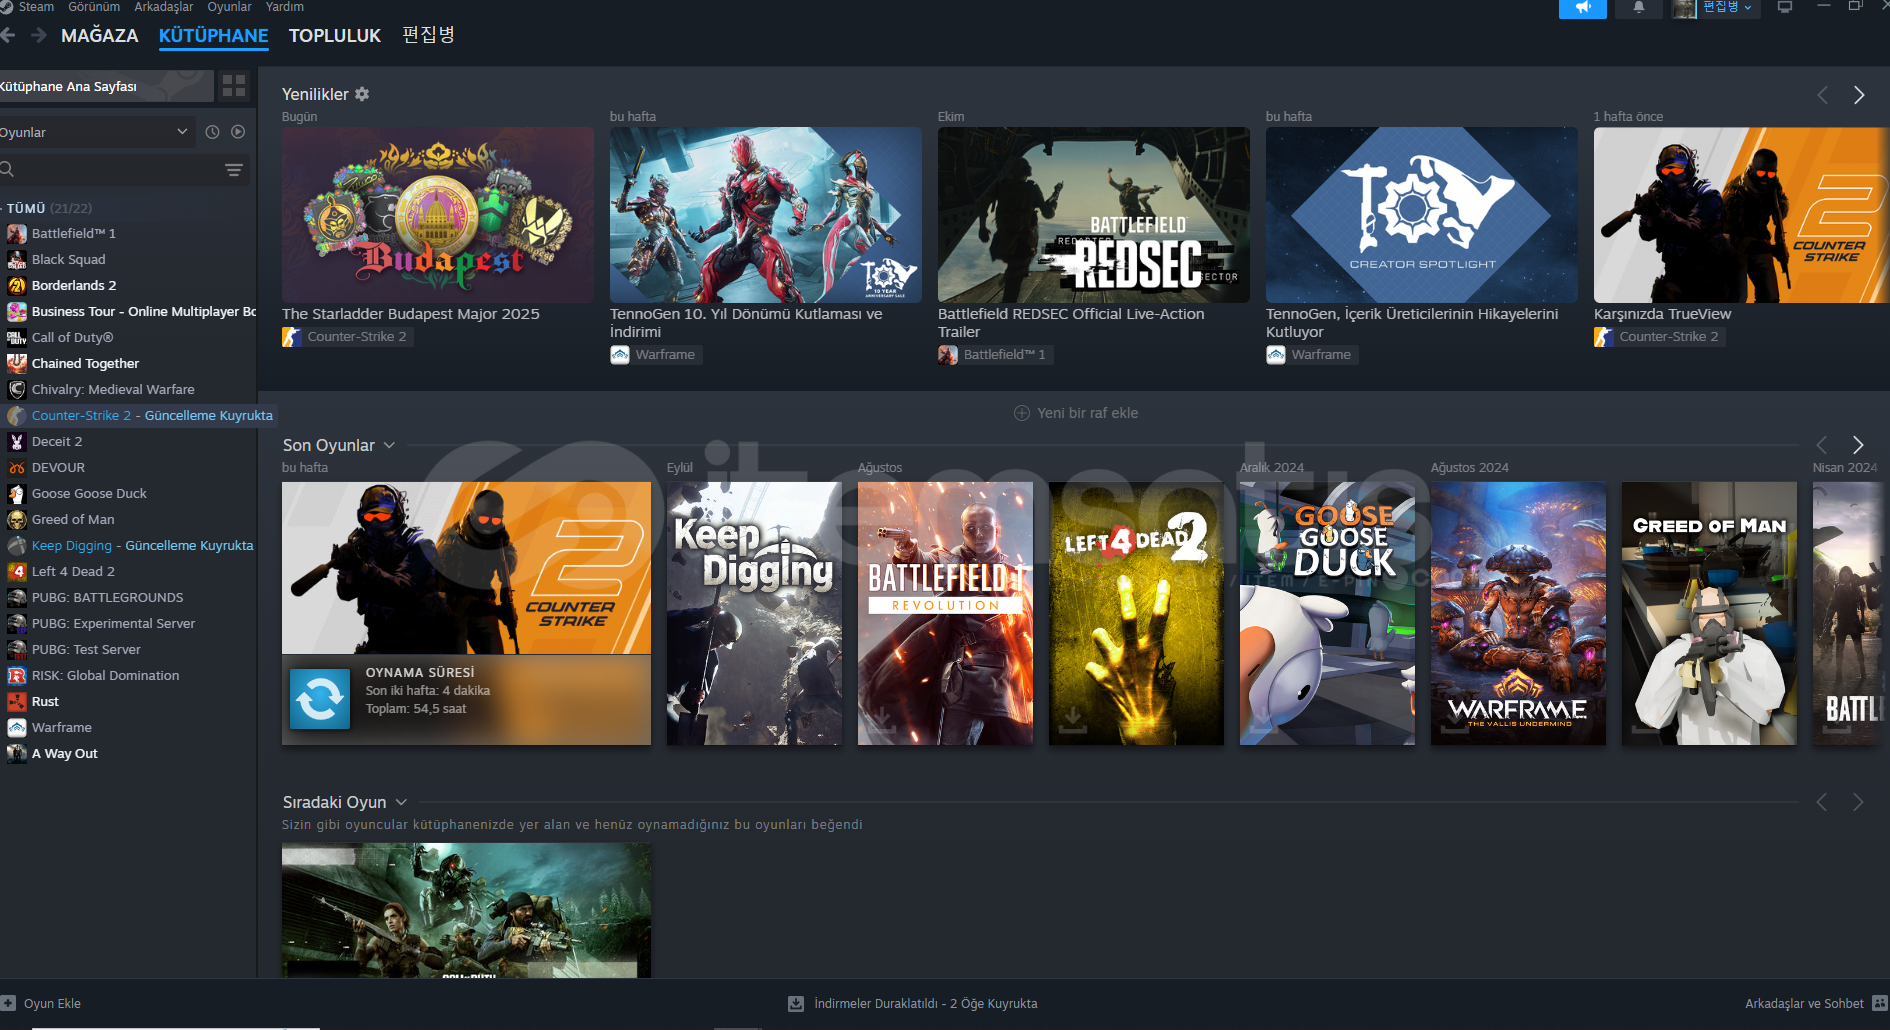The height and width of the screenshot is (1030, 1890).
Task: Open the notifications bell
Action: coord(1639,8)
